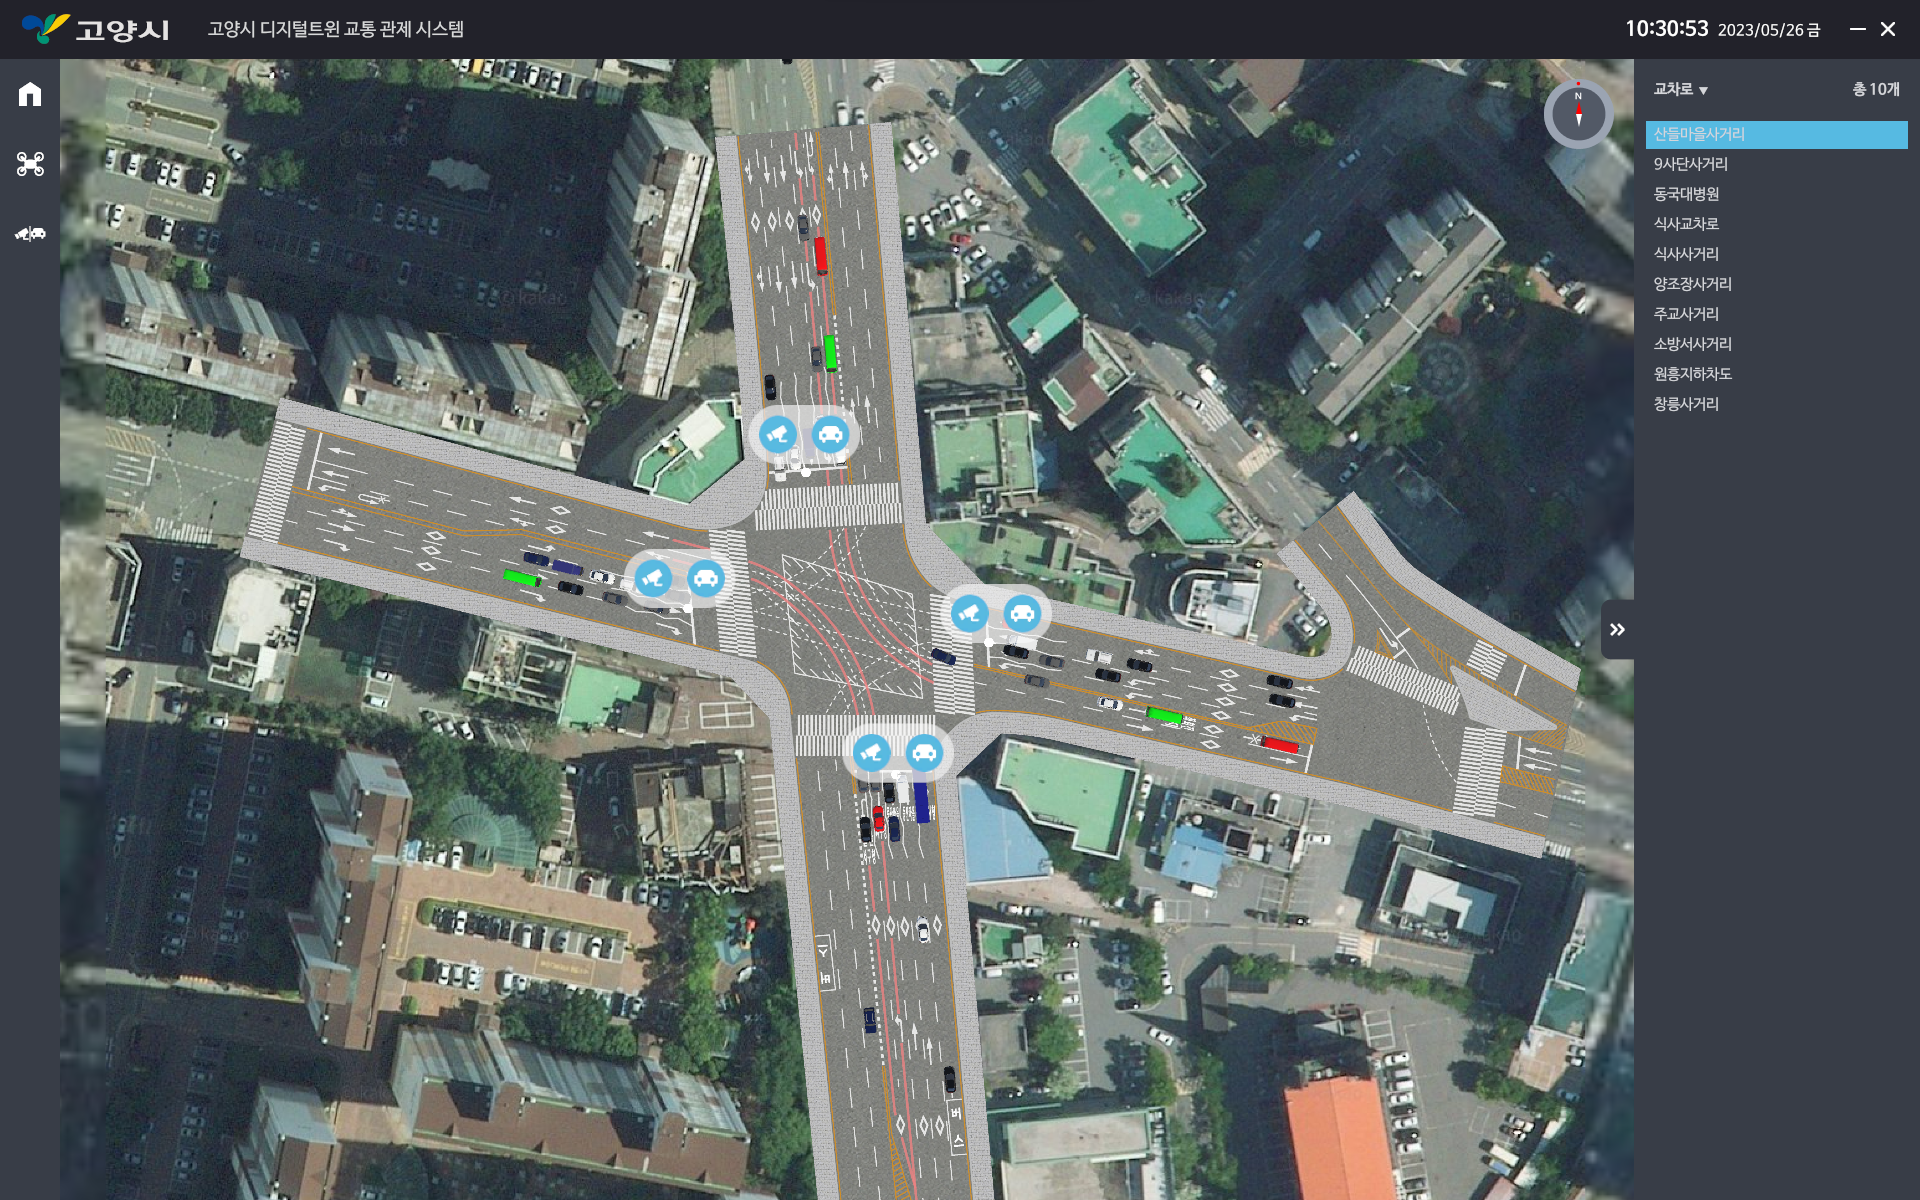Viewport: 1920px width, 1200px height.
Task: Click the east approach CCTV camera icon
Action: (969, 613)
